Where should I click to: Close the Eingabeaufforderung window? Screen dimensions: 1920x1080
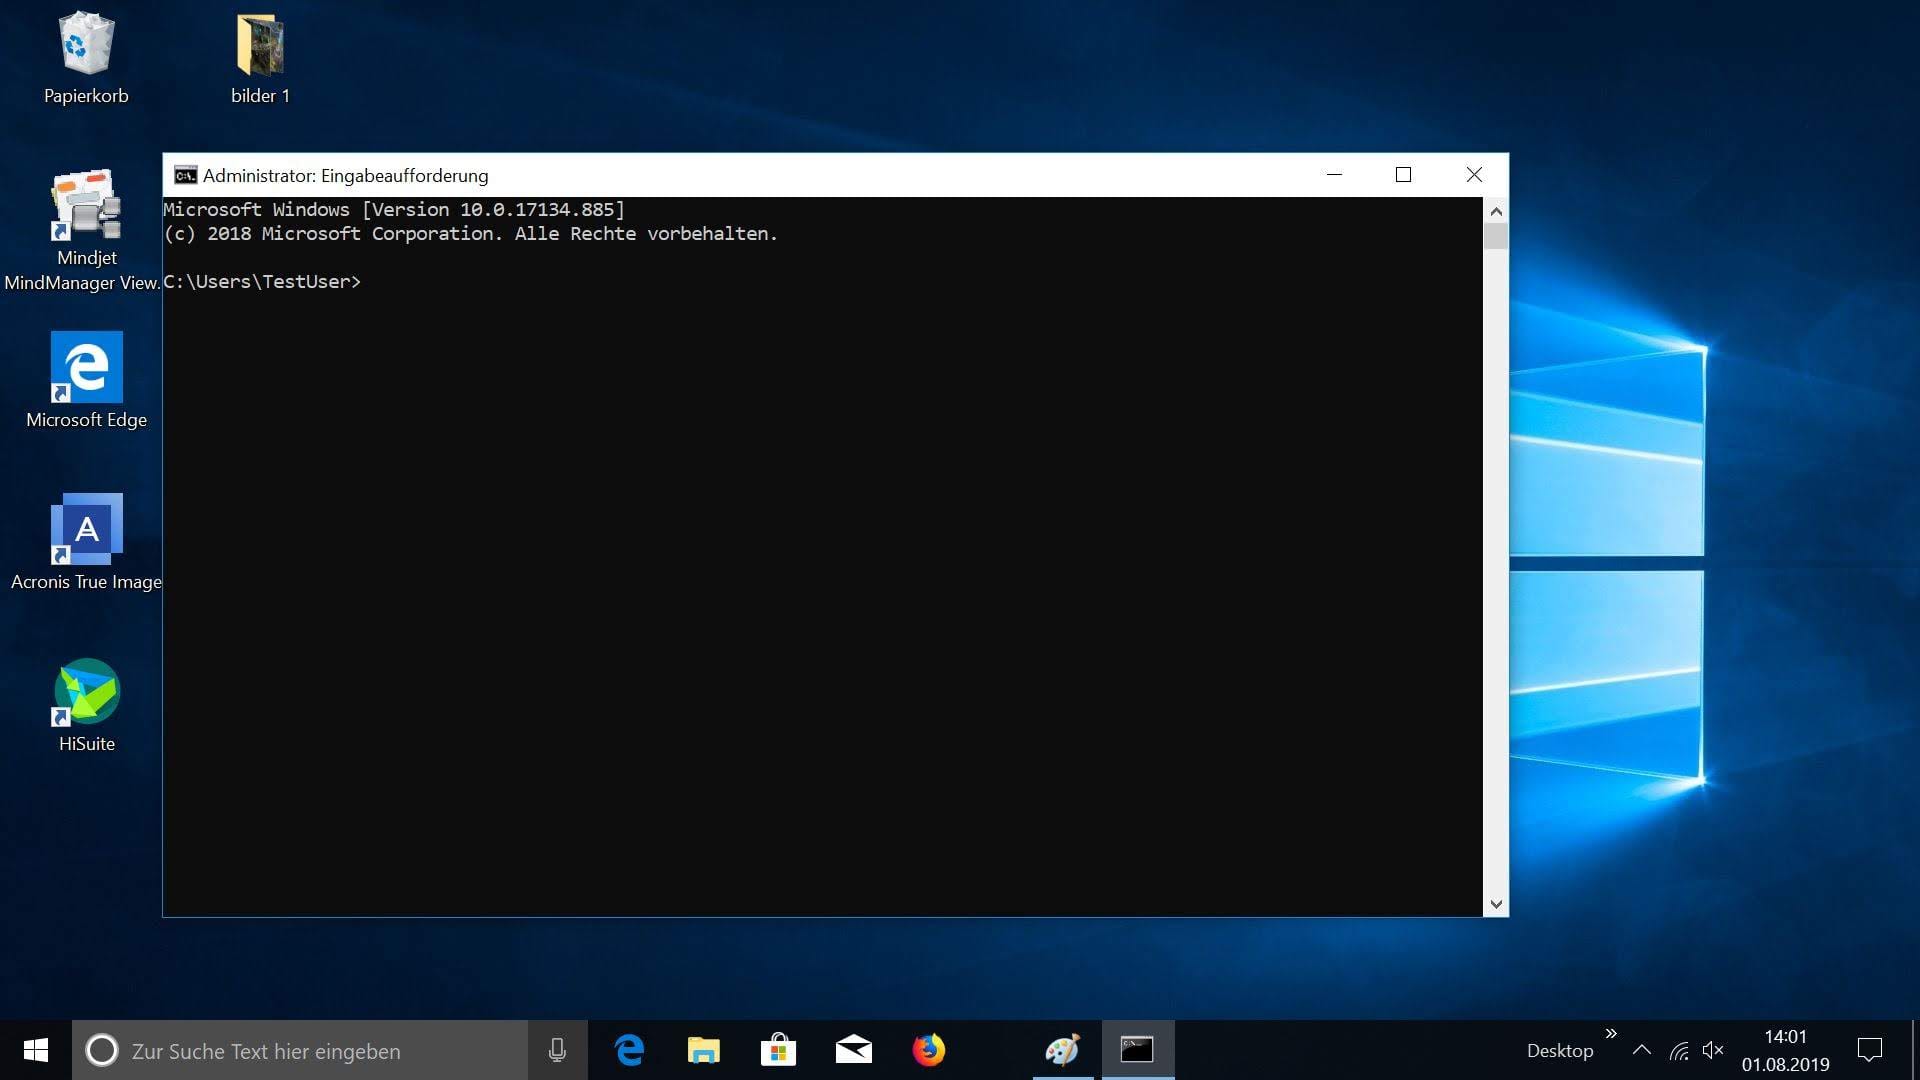(1474, 175)
